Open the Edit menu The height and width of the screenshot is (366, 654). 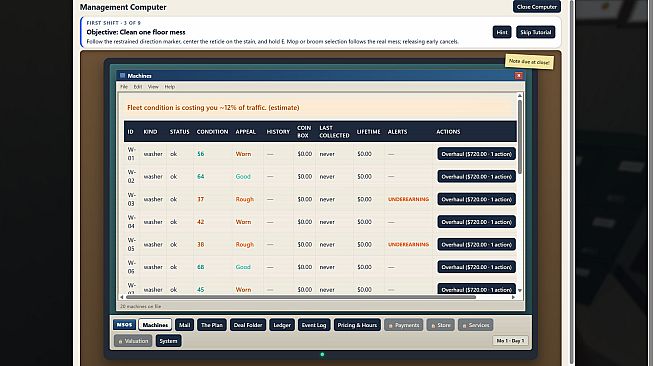pos(138,87)
